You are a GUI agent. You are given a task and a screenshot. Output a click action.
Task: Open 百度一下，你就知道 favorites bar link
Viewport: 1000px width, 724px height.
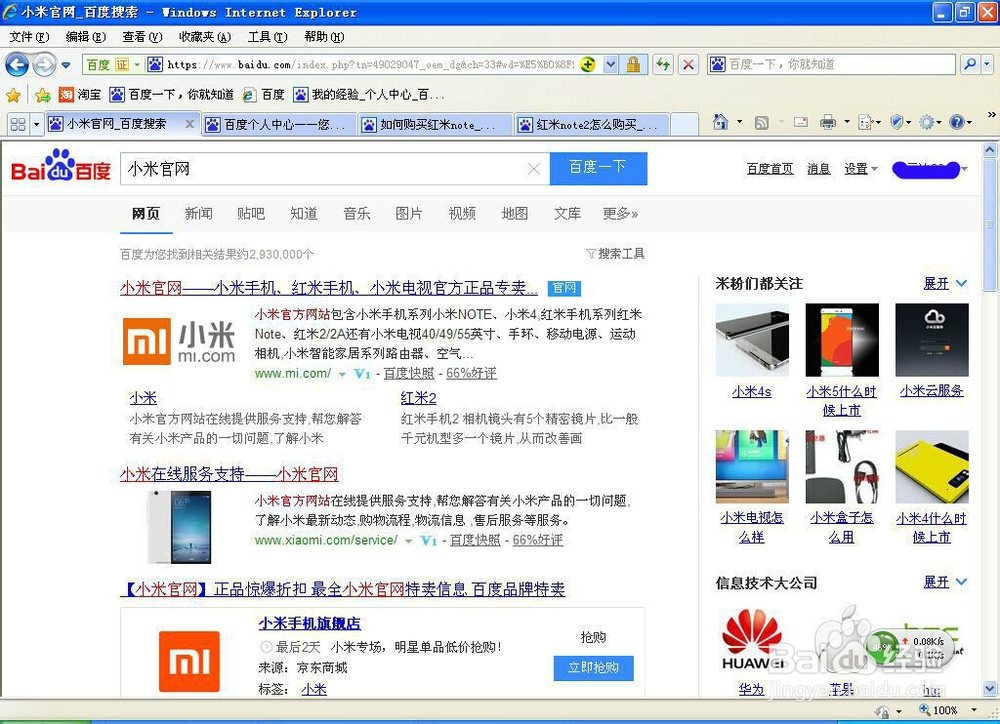(x=172, y=95)
